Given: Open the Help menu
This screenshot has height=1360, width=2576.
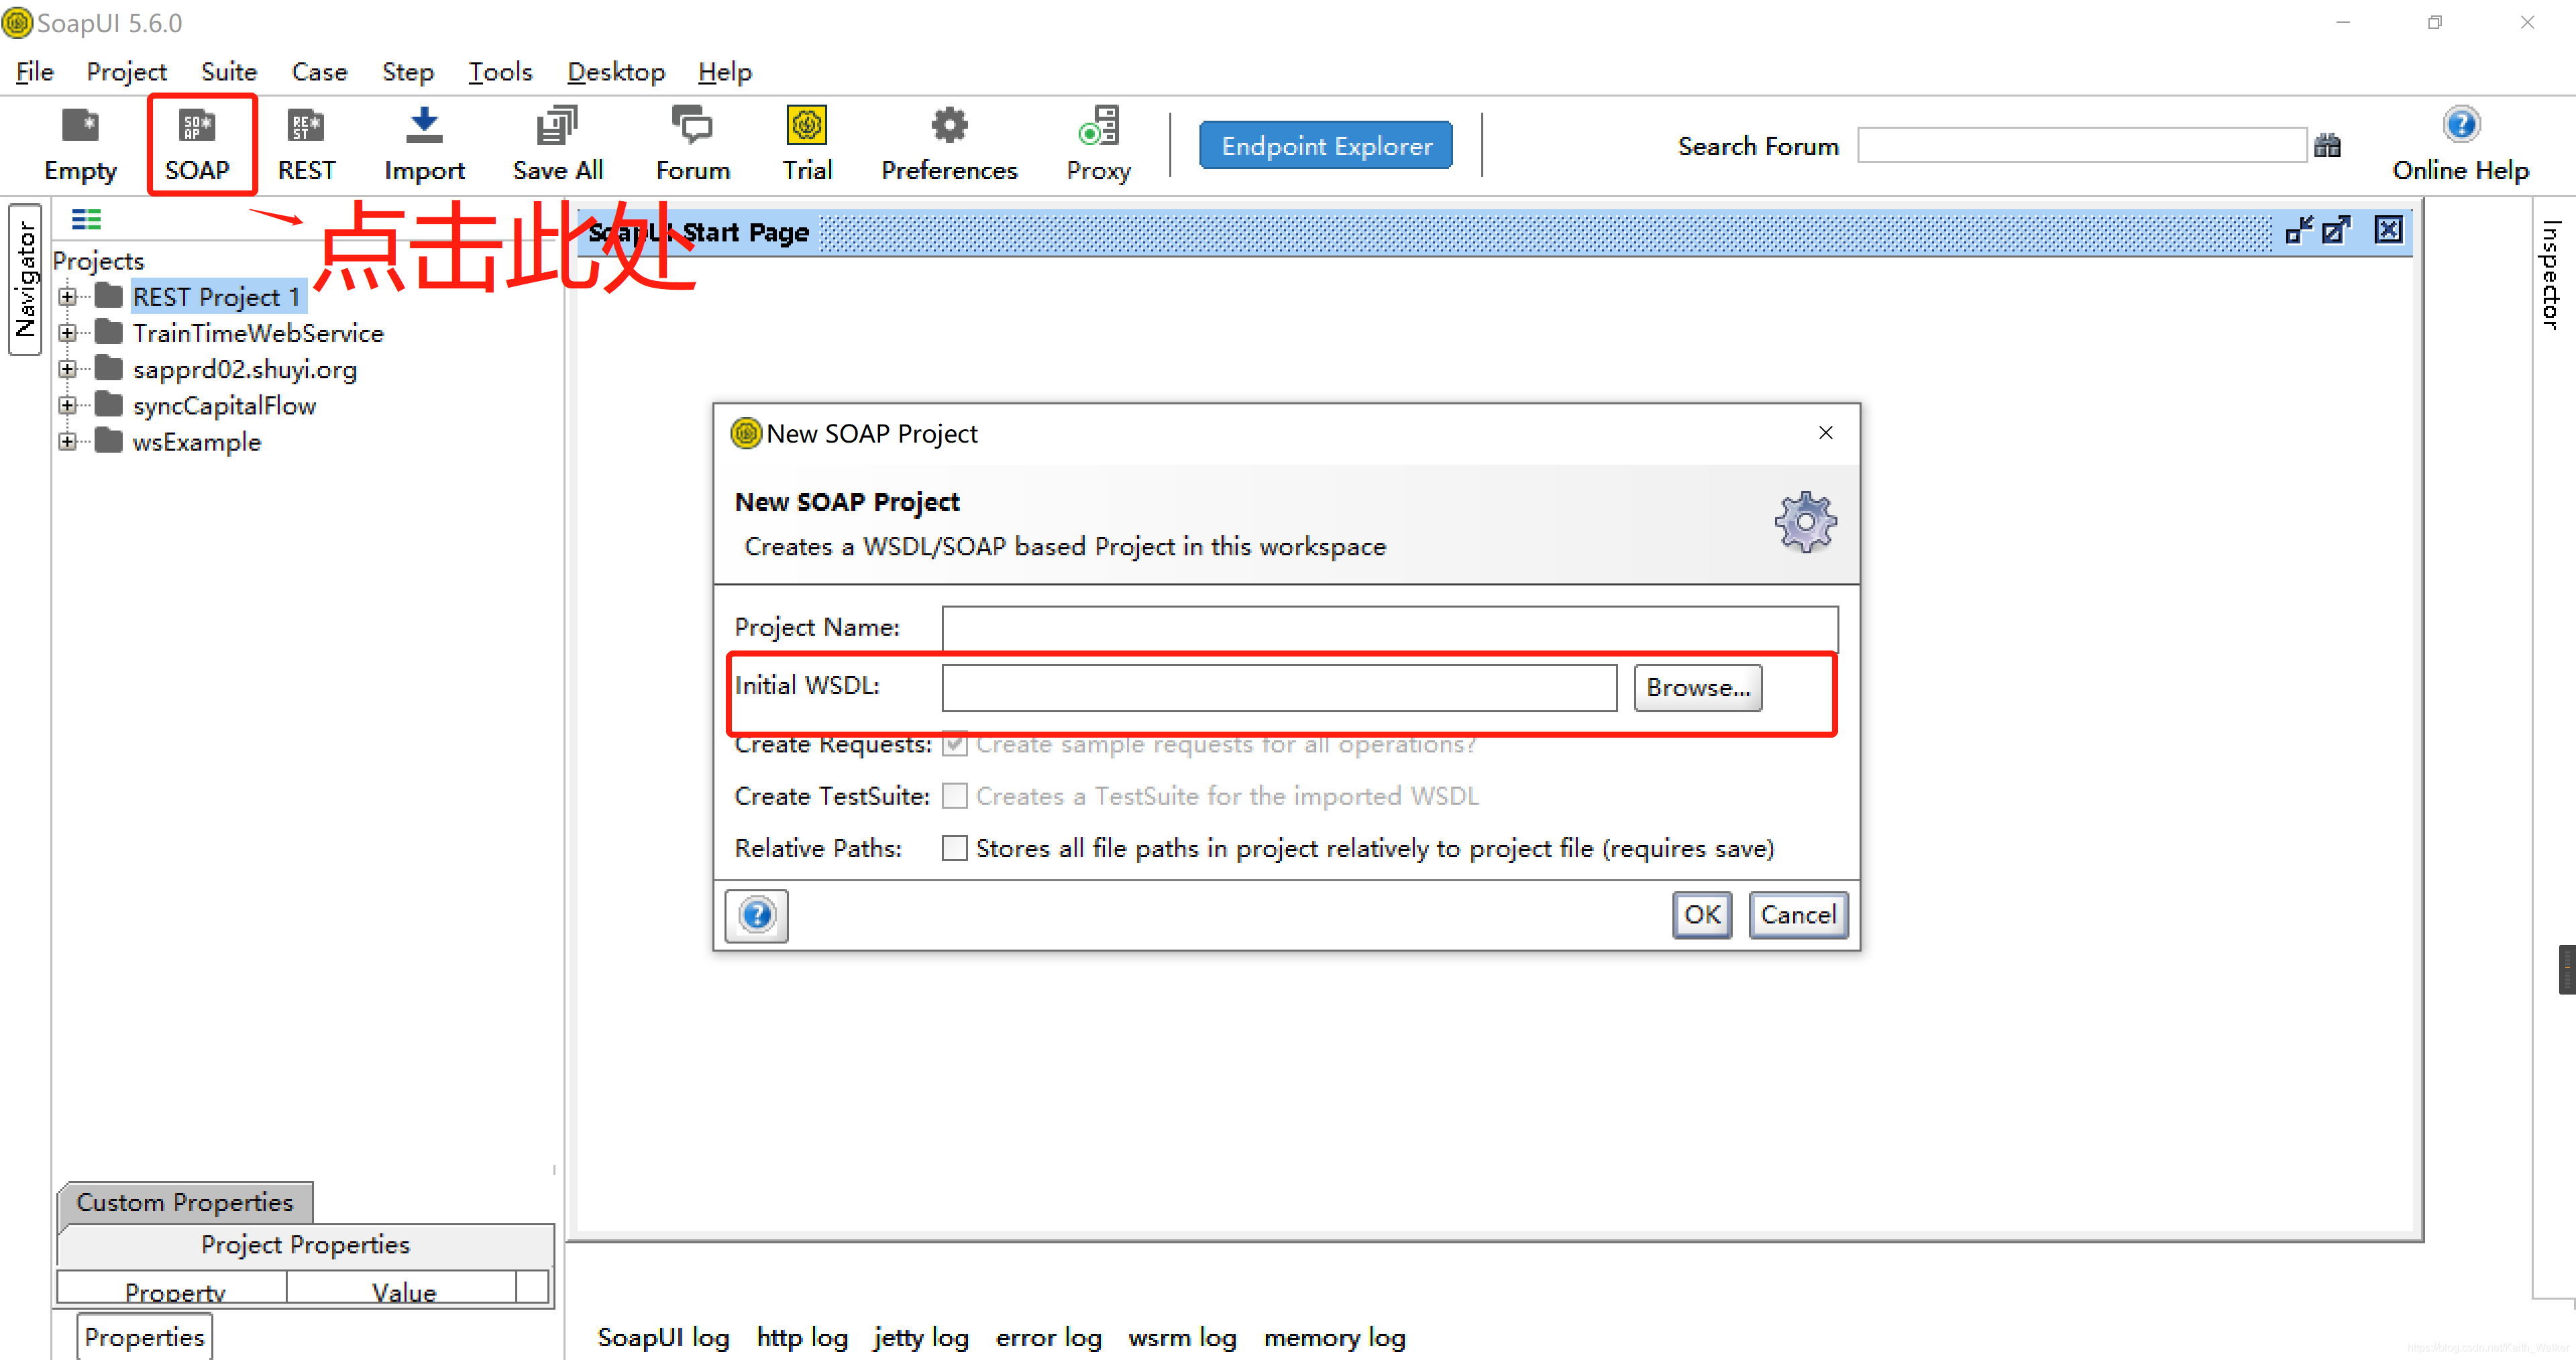Looking at the screenshot, I should [x=724, y=72].
